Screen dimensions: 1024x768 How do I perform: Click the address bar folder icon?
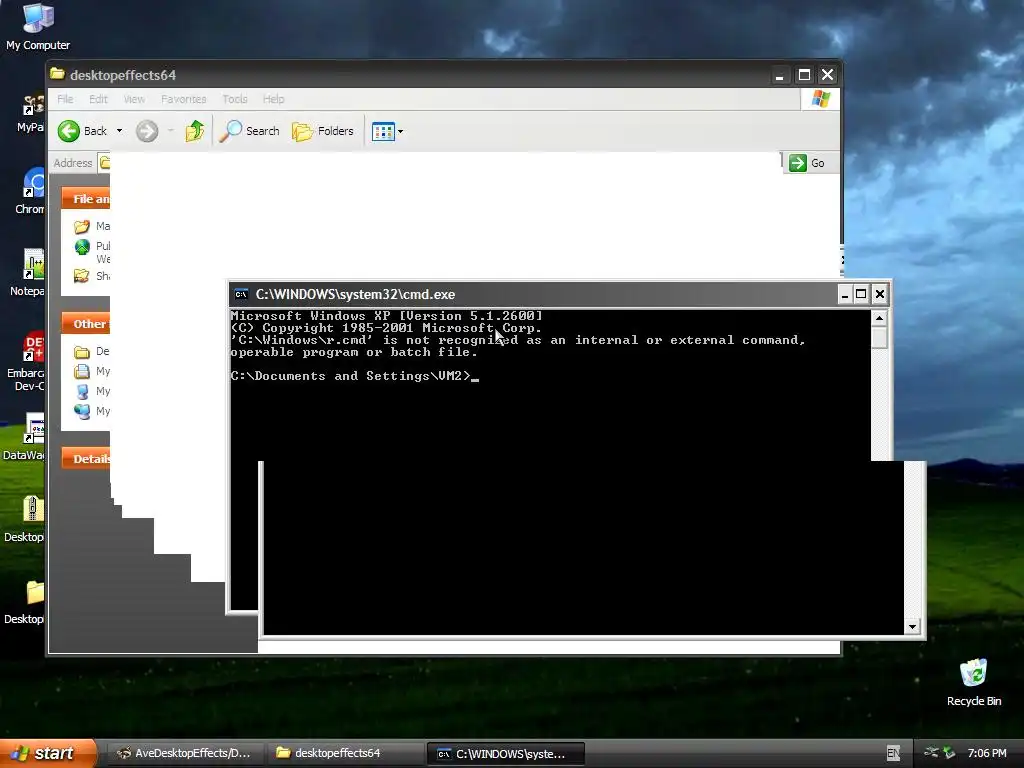[104, 163]
